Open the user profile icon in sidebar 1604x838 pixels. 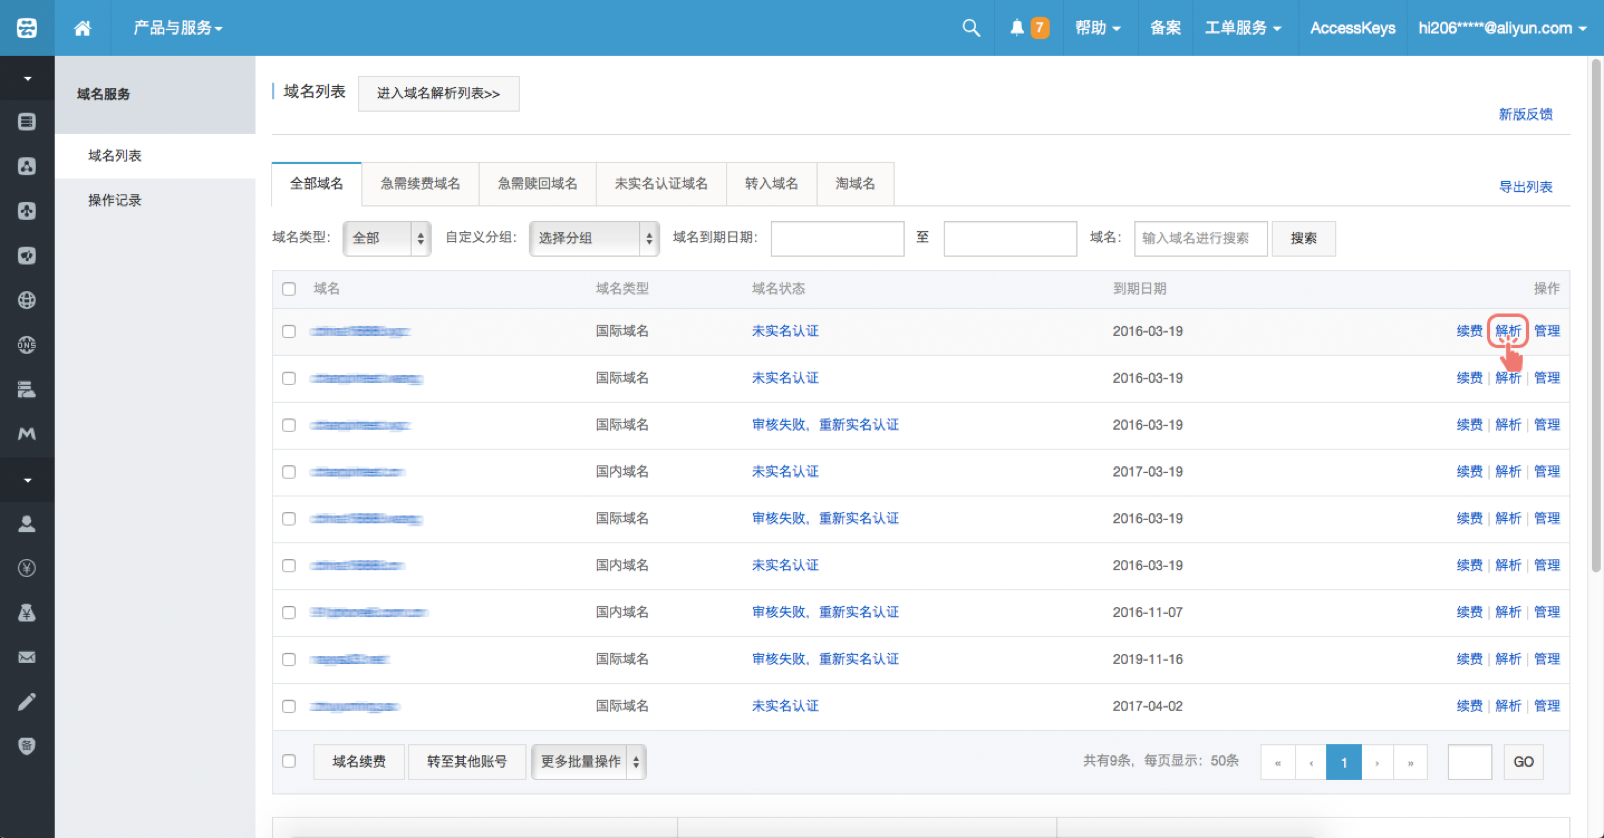point(27,523)
